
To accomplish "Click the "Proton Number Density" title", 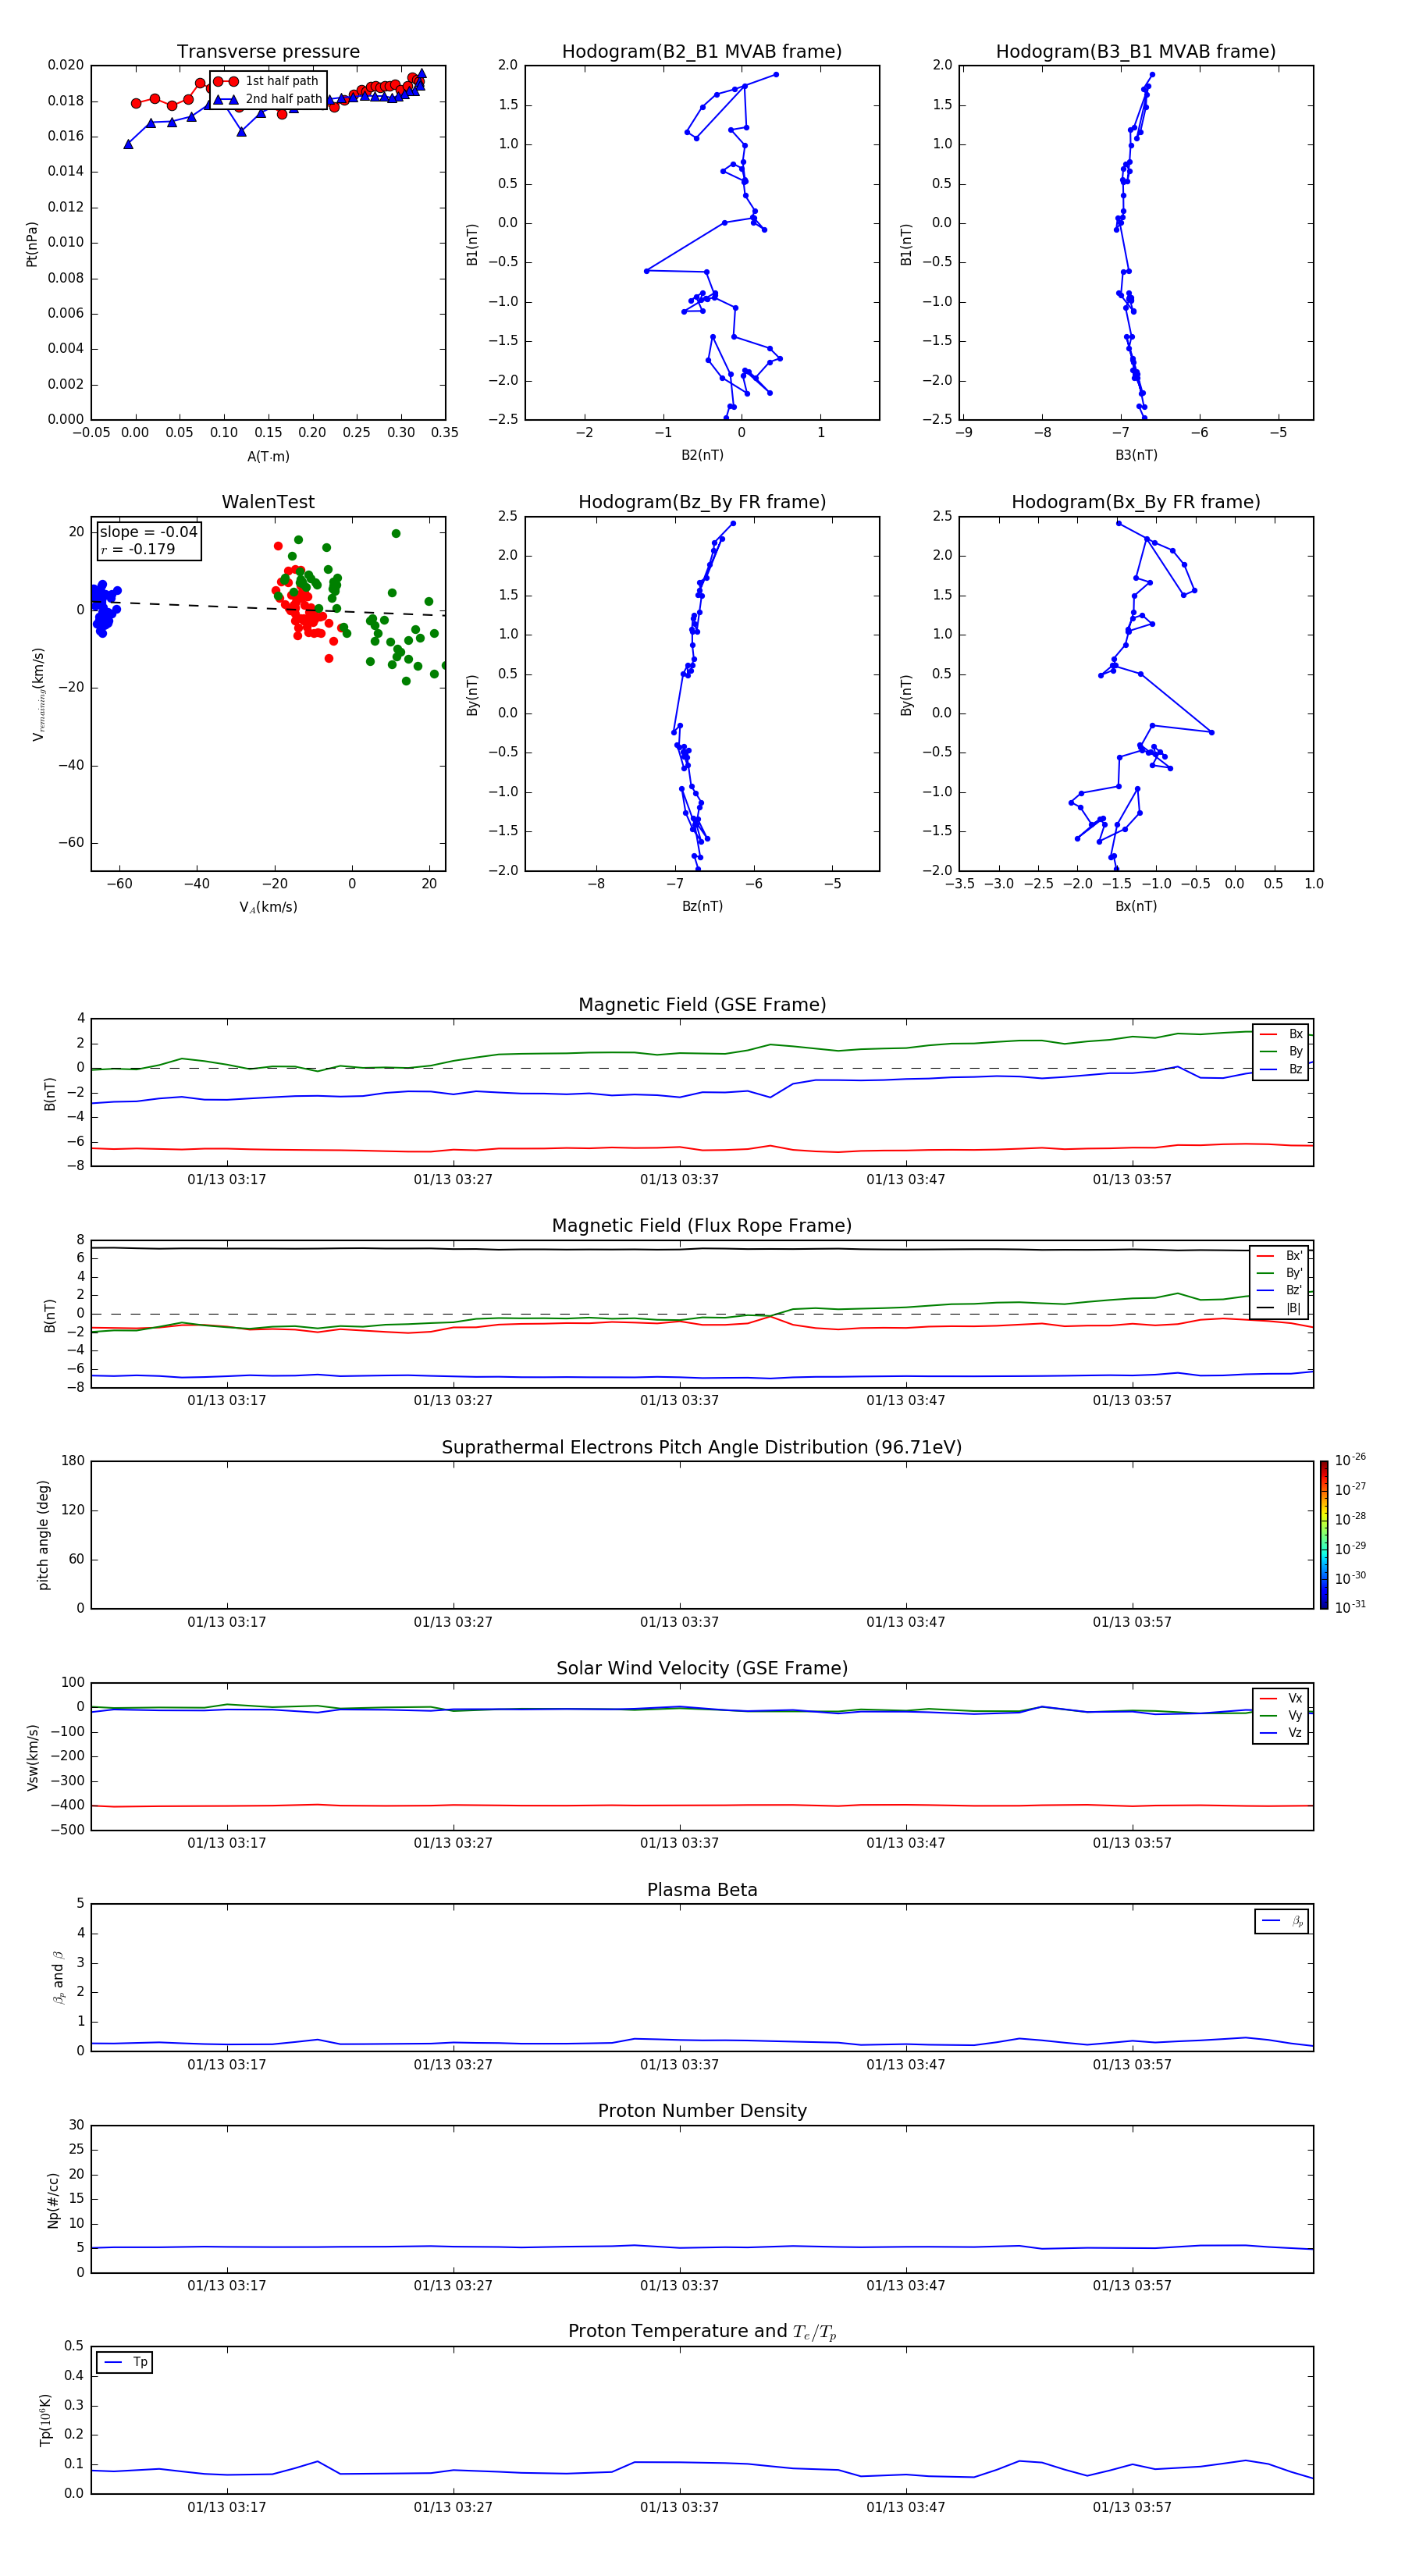I will [x=702, y=2111].
